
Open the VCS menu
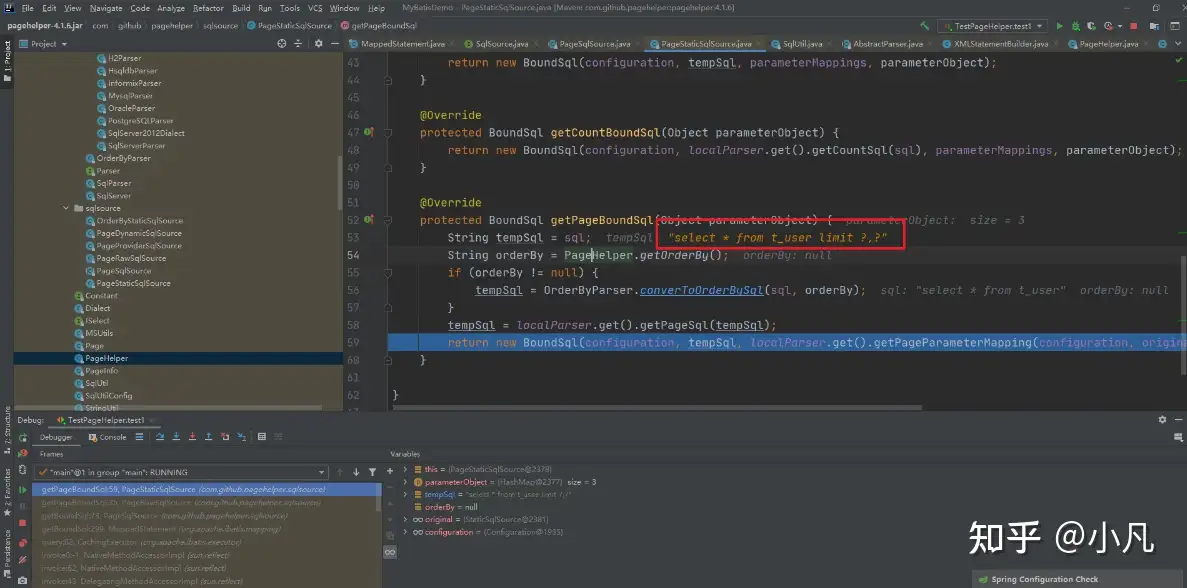point(315,8)
